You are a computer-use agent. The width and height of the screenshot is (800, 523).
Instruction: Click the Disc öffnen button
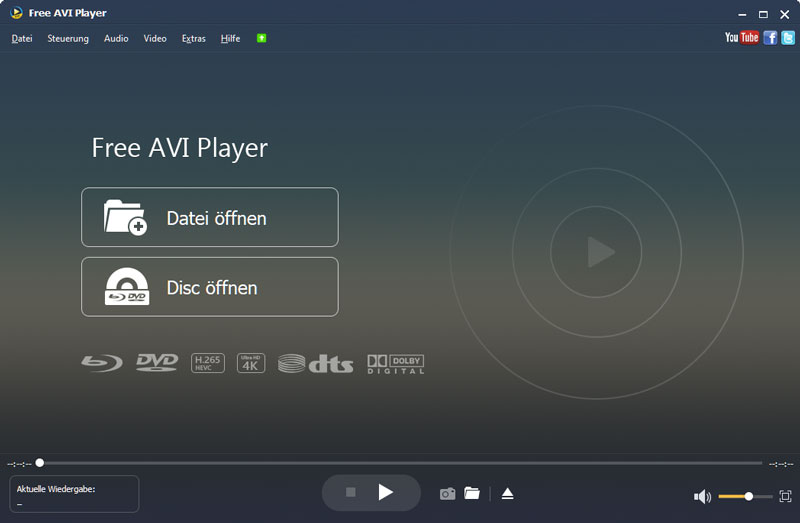[x=210, y=287]
